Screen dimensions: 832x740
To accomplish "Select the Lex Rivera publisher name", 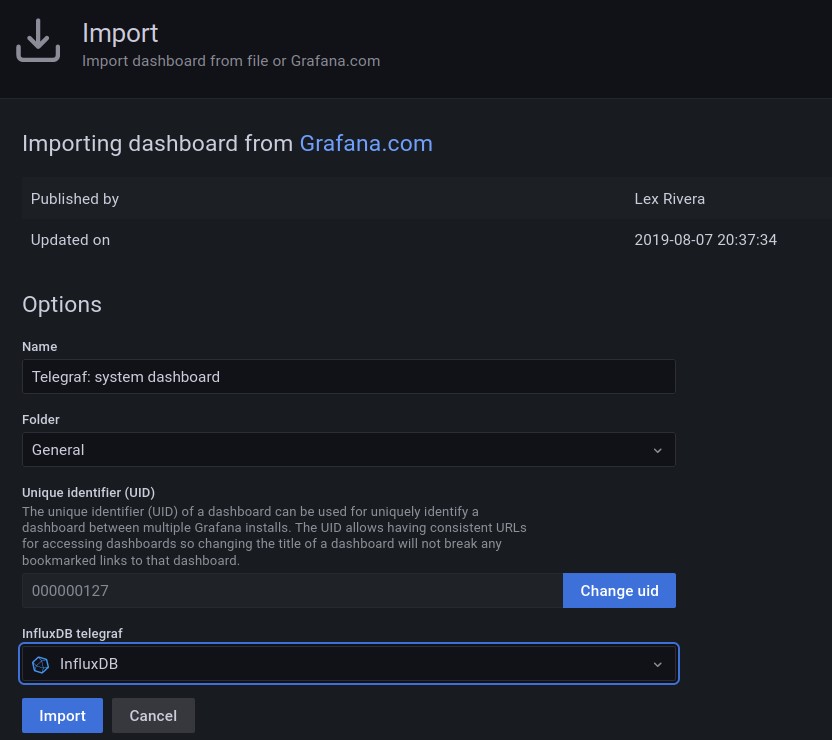I will [669, 199].
